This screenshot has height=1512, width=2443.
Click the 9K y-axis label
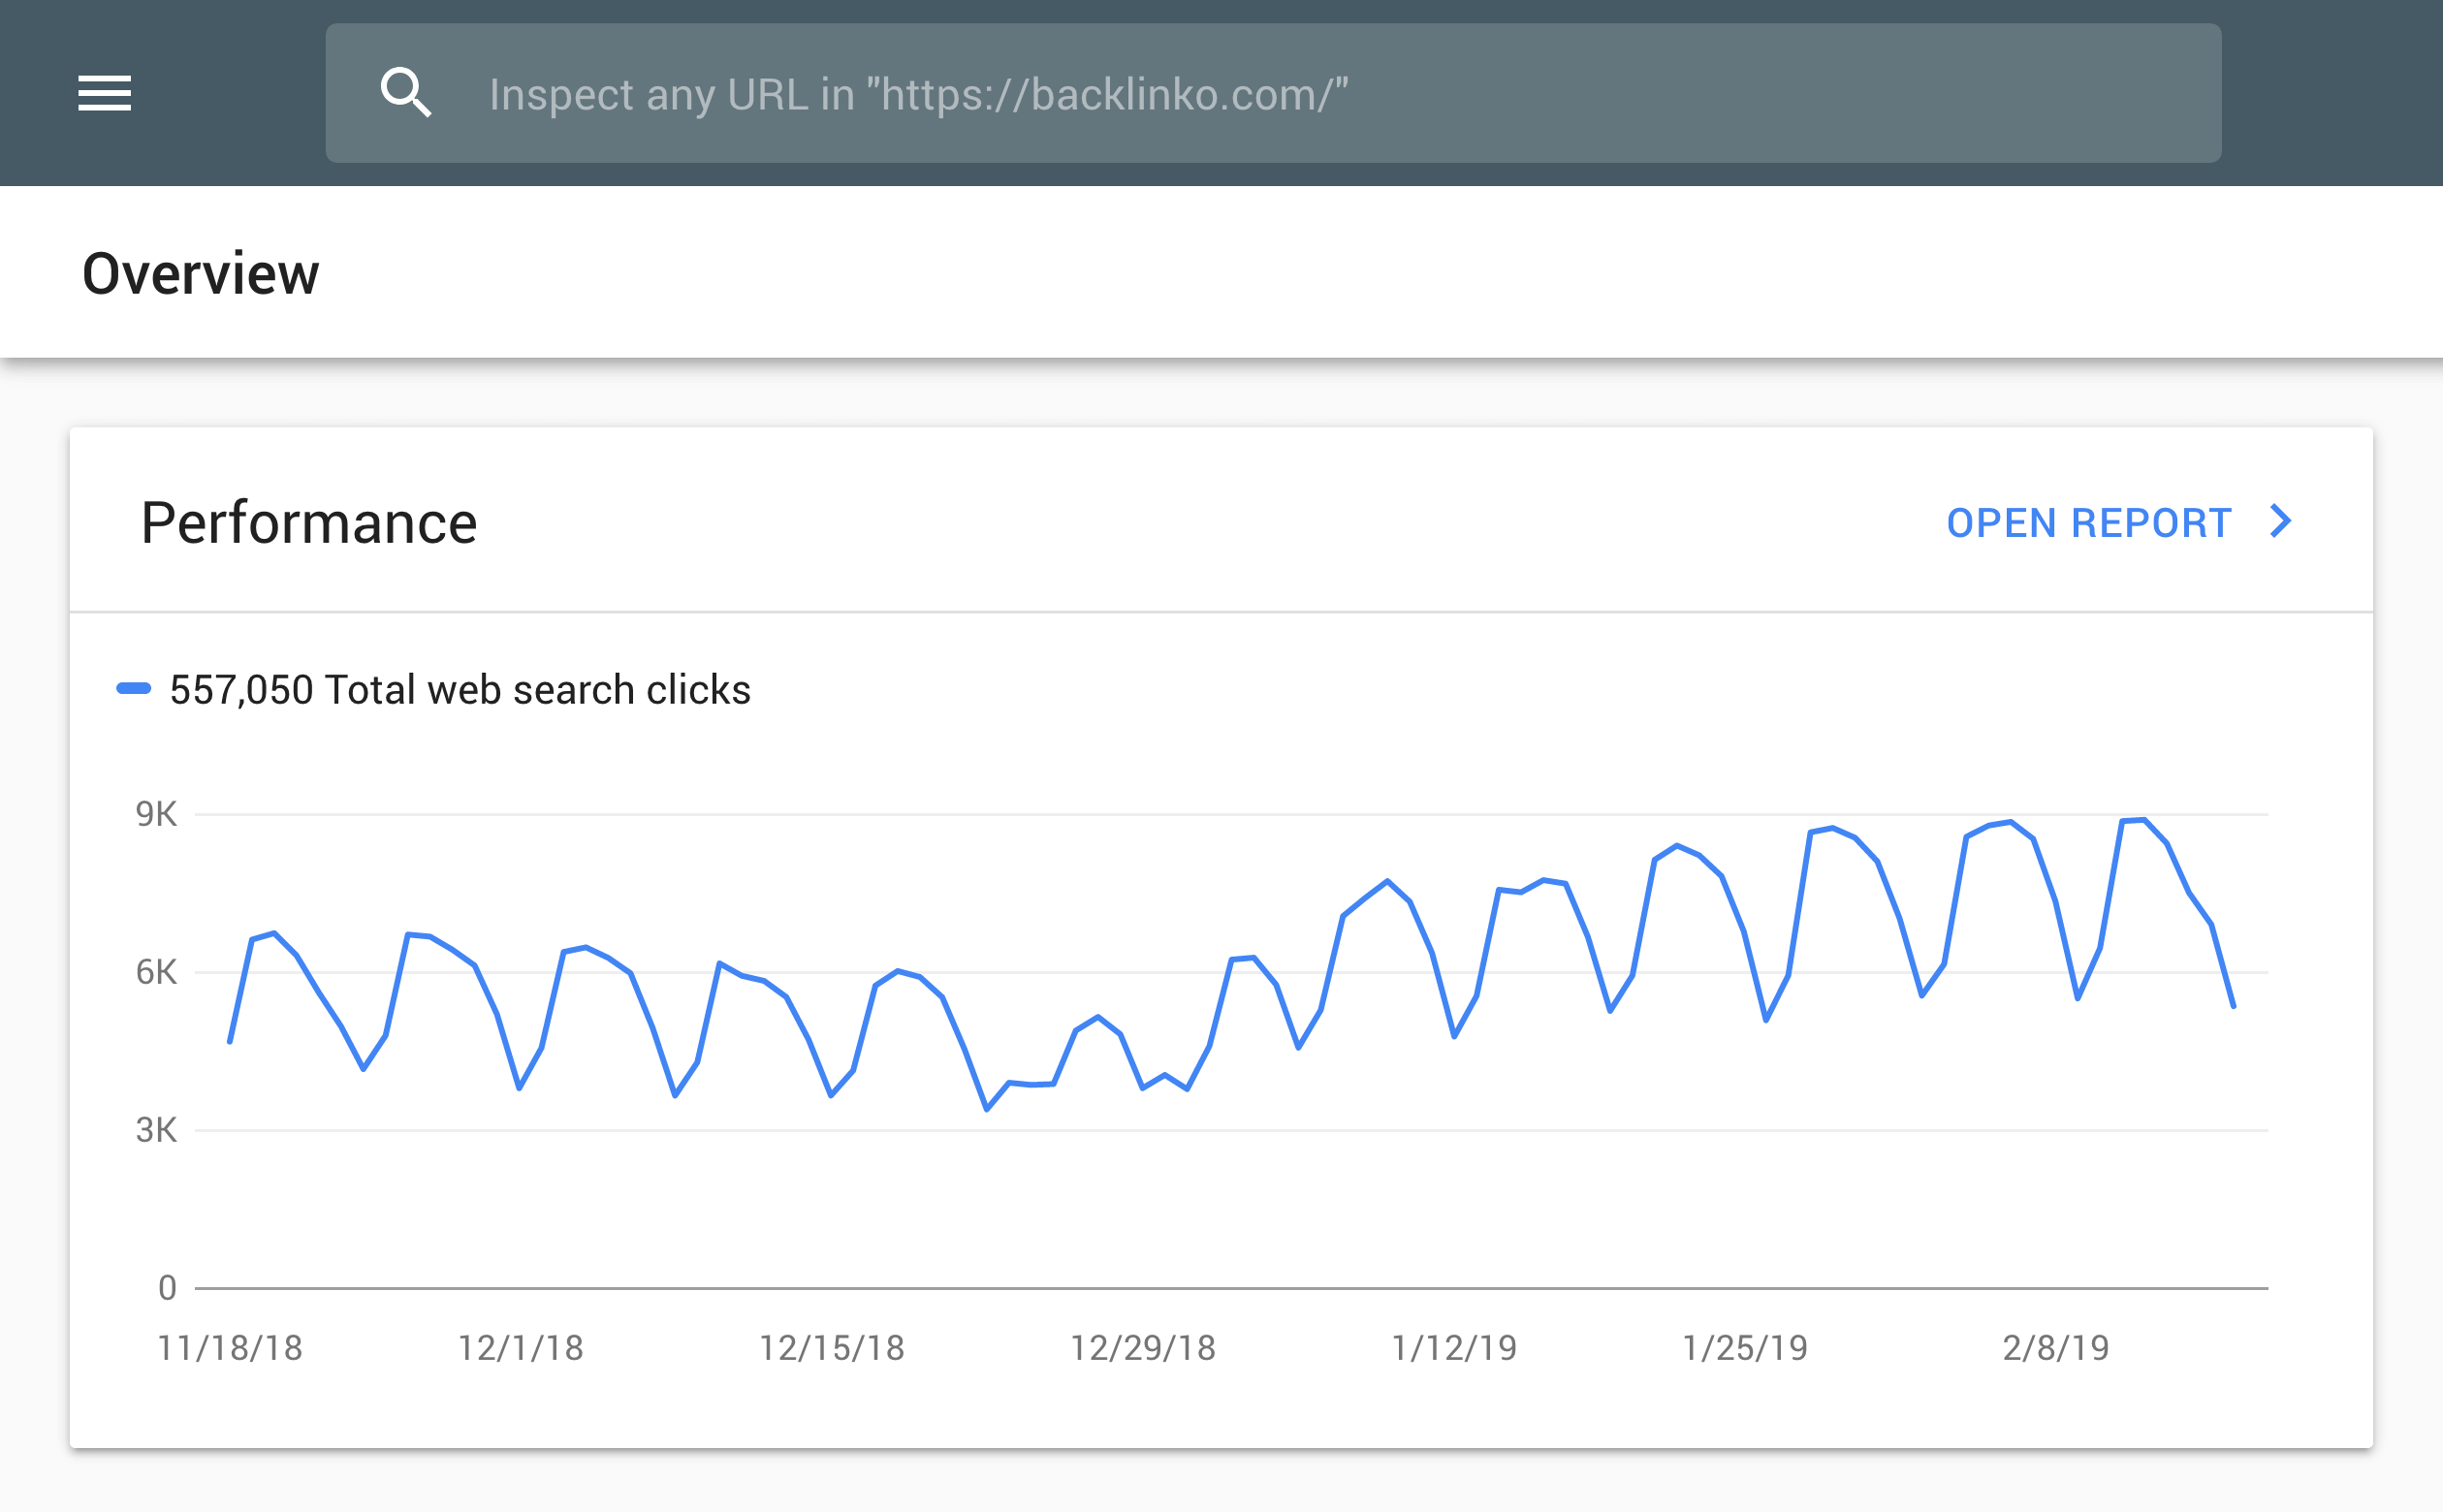[x=156, y=814]
